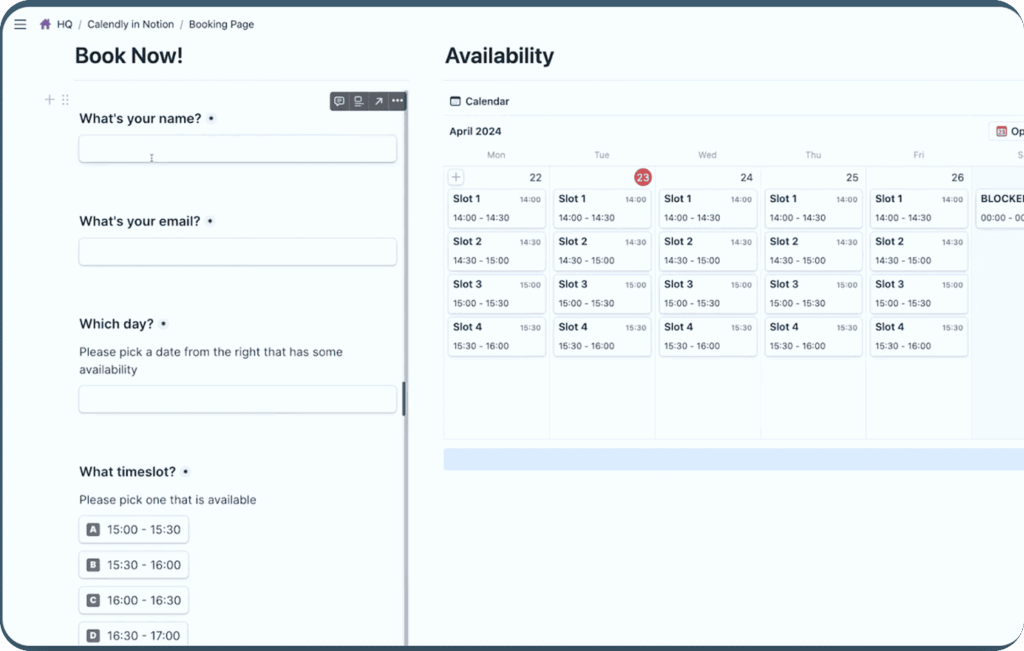Open Slot 2 card on Friday 26
1024x651 pixels.
click(919, 251)
